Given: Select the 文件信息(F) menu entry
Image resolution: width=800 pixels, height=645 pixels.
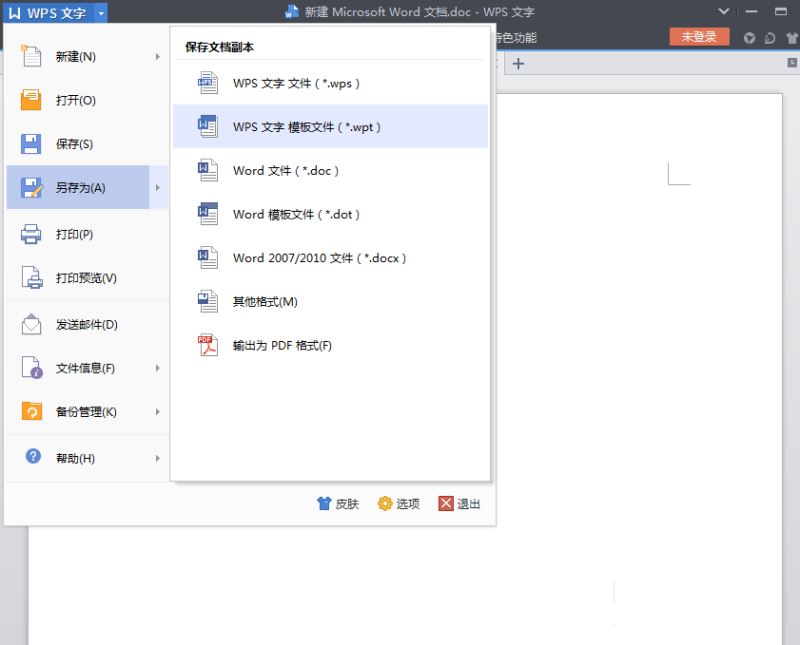Looking at the screenshot, I should (86, 368).
